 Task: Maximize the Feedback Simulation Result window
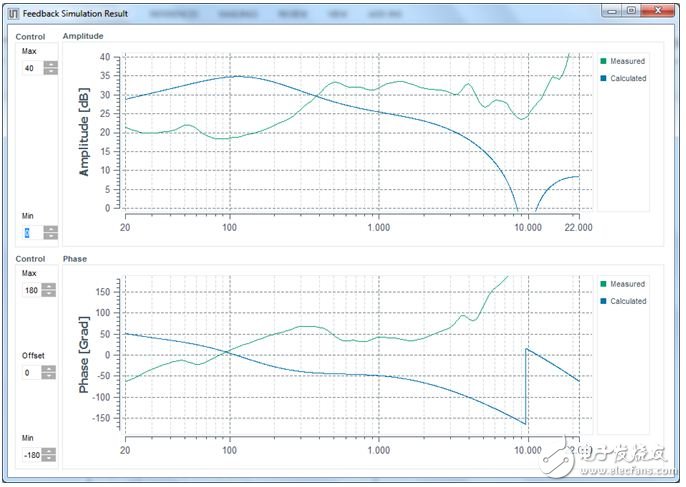click(631, 11)
